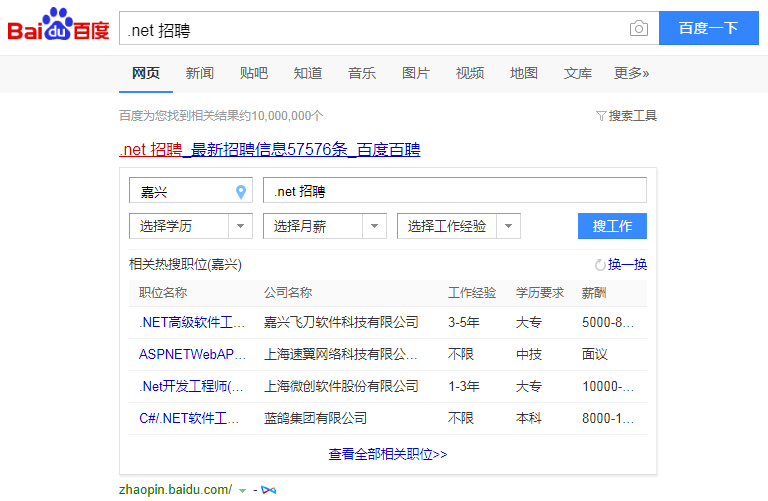The height and width of the screenshot is (501, 768).
Task: Open the 知道 tab
Action: tap(308, 73)
